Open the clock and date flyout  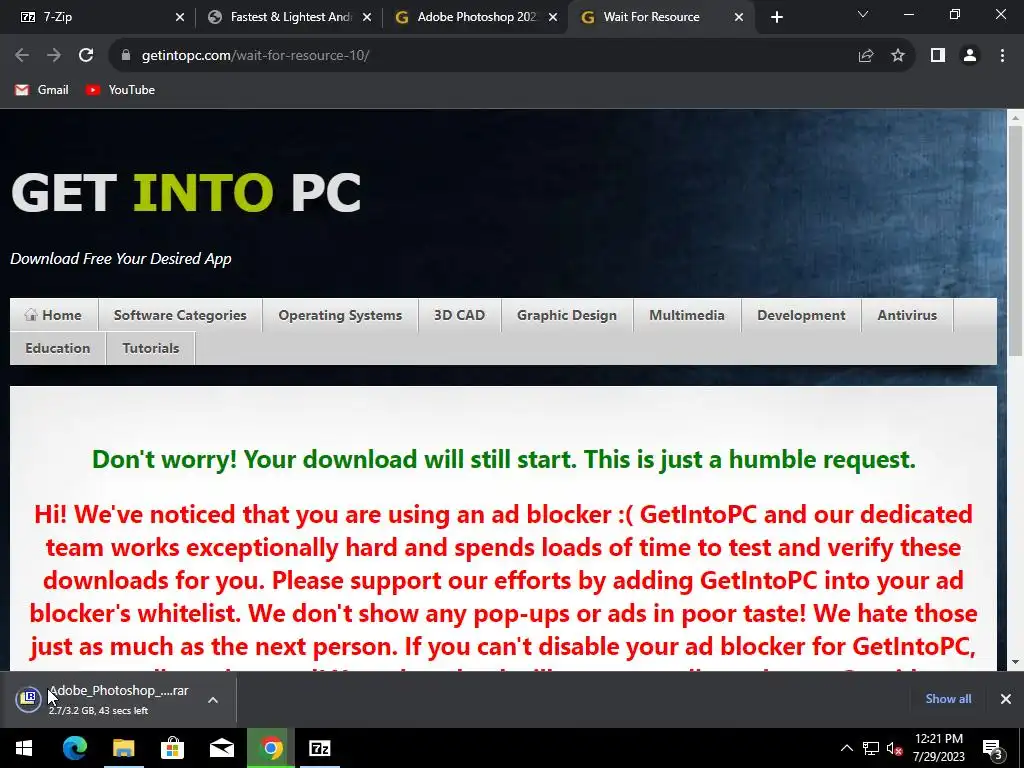click(x=939, y=748)
